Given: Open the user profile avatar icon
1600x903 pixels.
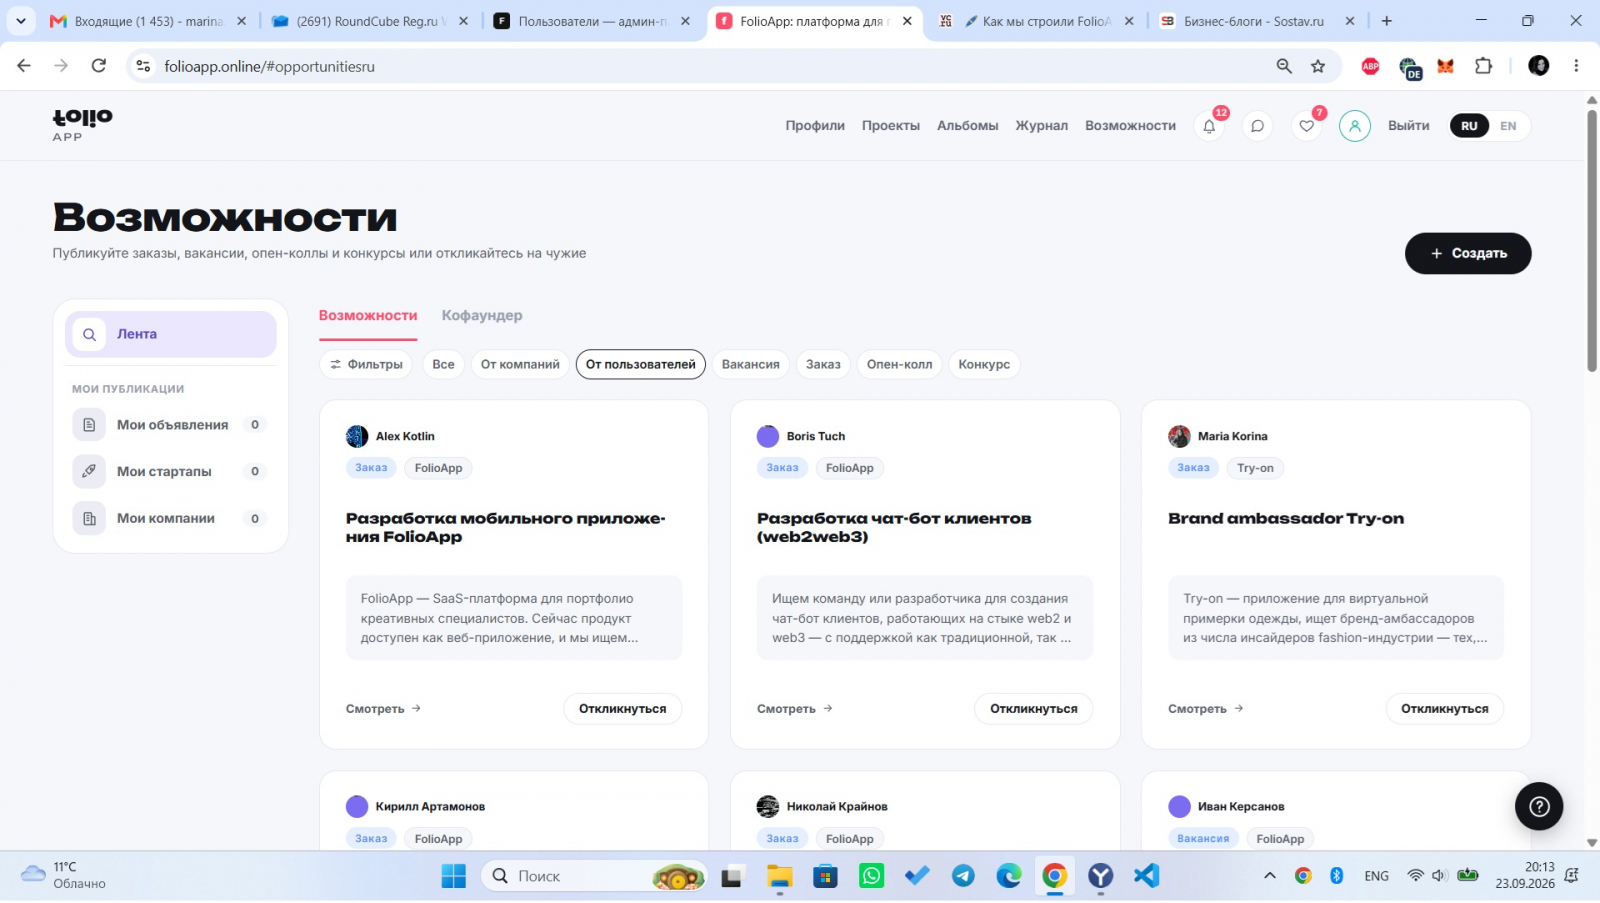Looking at the screenshot, I should pos(1355,126).
